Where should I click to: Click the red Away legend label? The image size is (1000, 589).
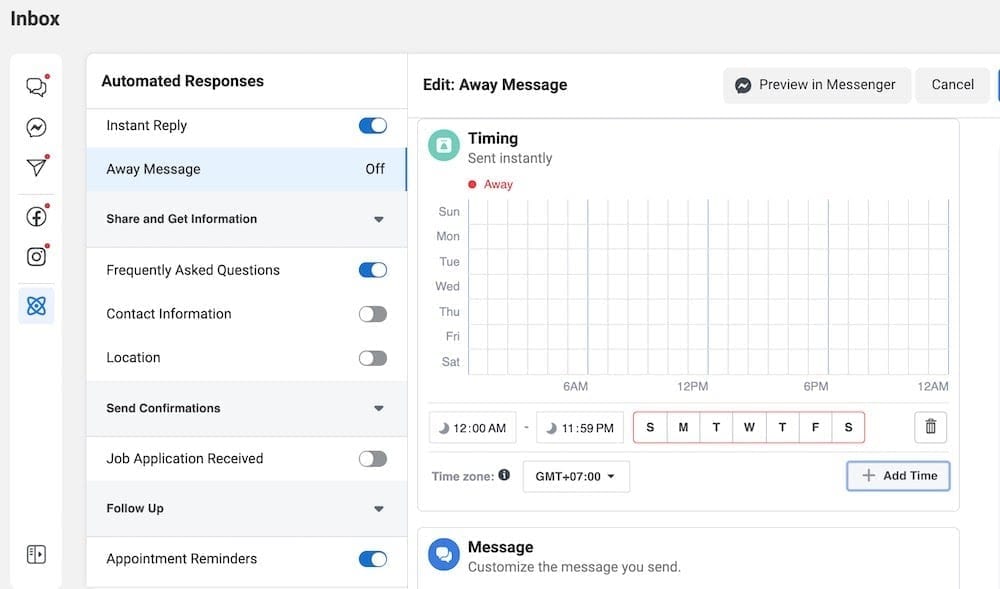coord(498,185)
